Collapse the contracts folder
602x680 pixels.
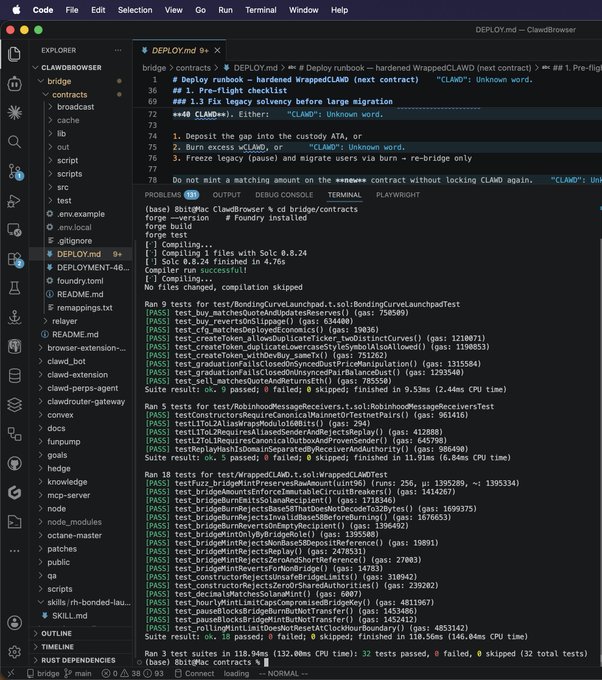[x=69, y=95]
